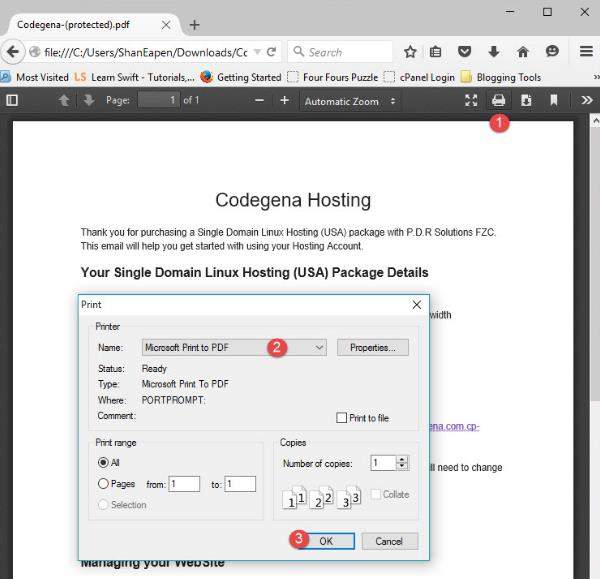Open the cPanel Login bookmark
600x579 pixels.
point(419,77)
